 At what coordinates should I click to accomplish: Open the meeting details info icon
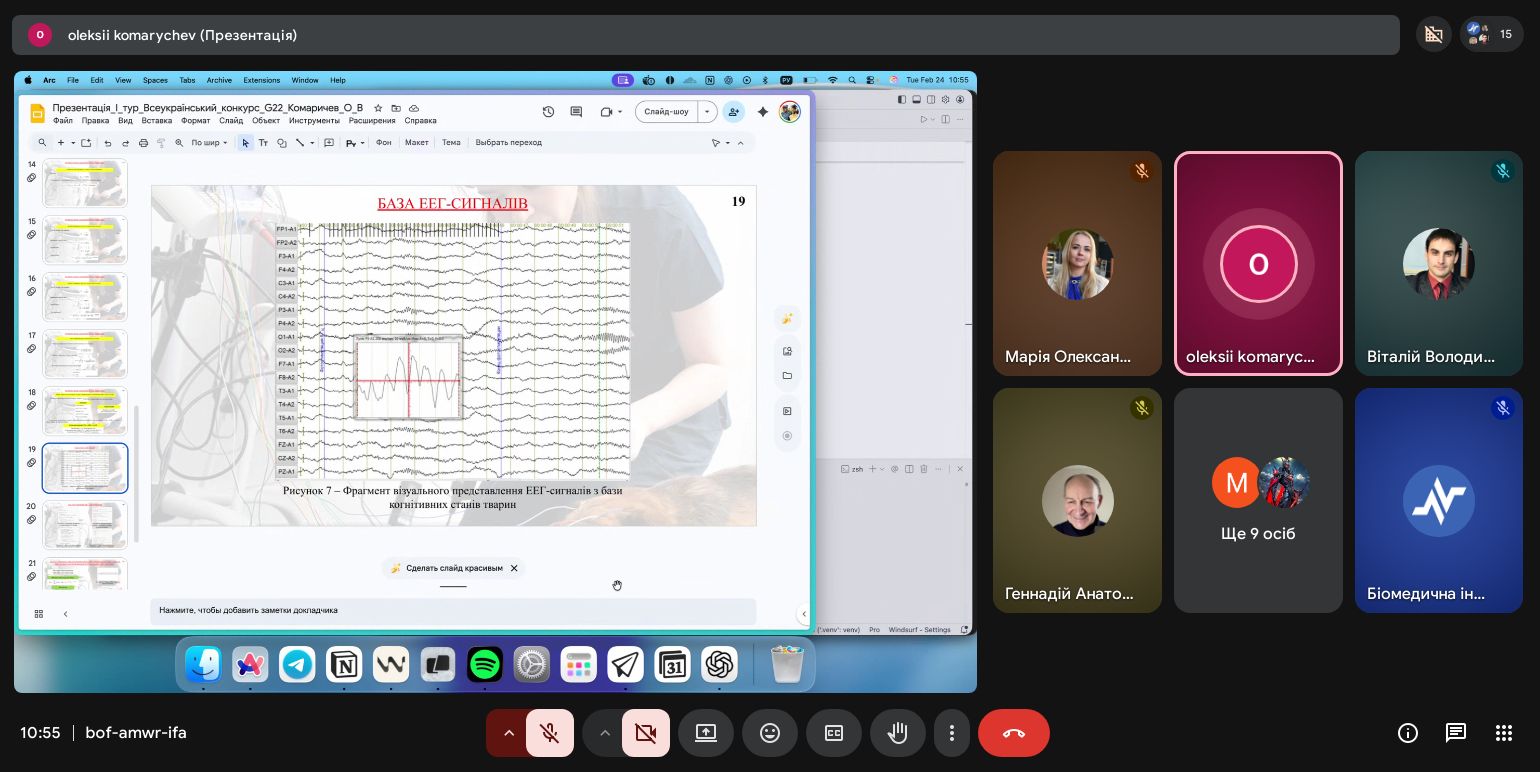point(1408,733)
